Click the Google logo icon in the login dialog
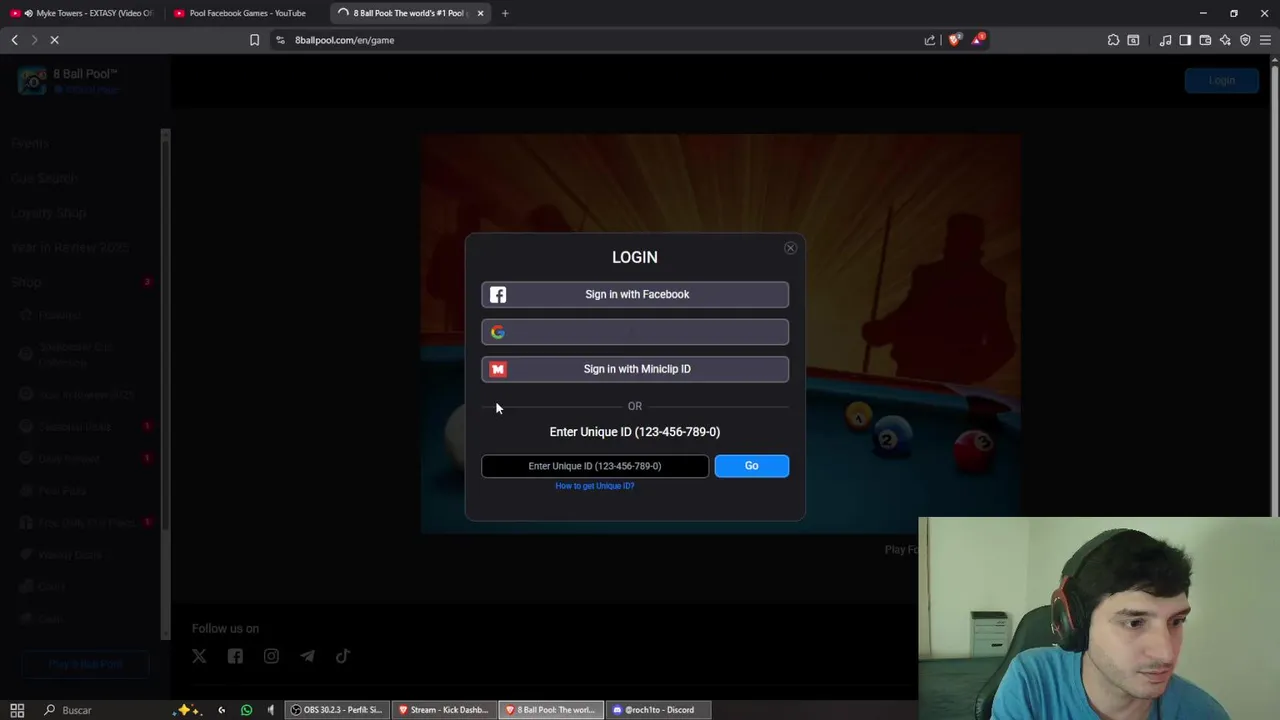 click(x=498, y=332)
